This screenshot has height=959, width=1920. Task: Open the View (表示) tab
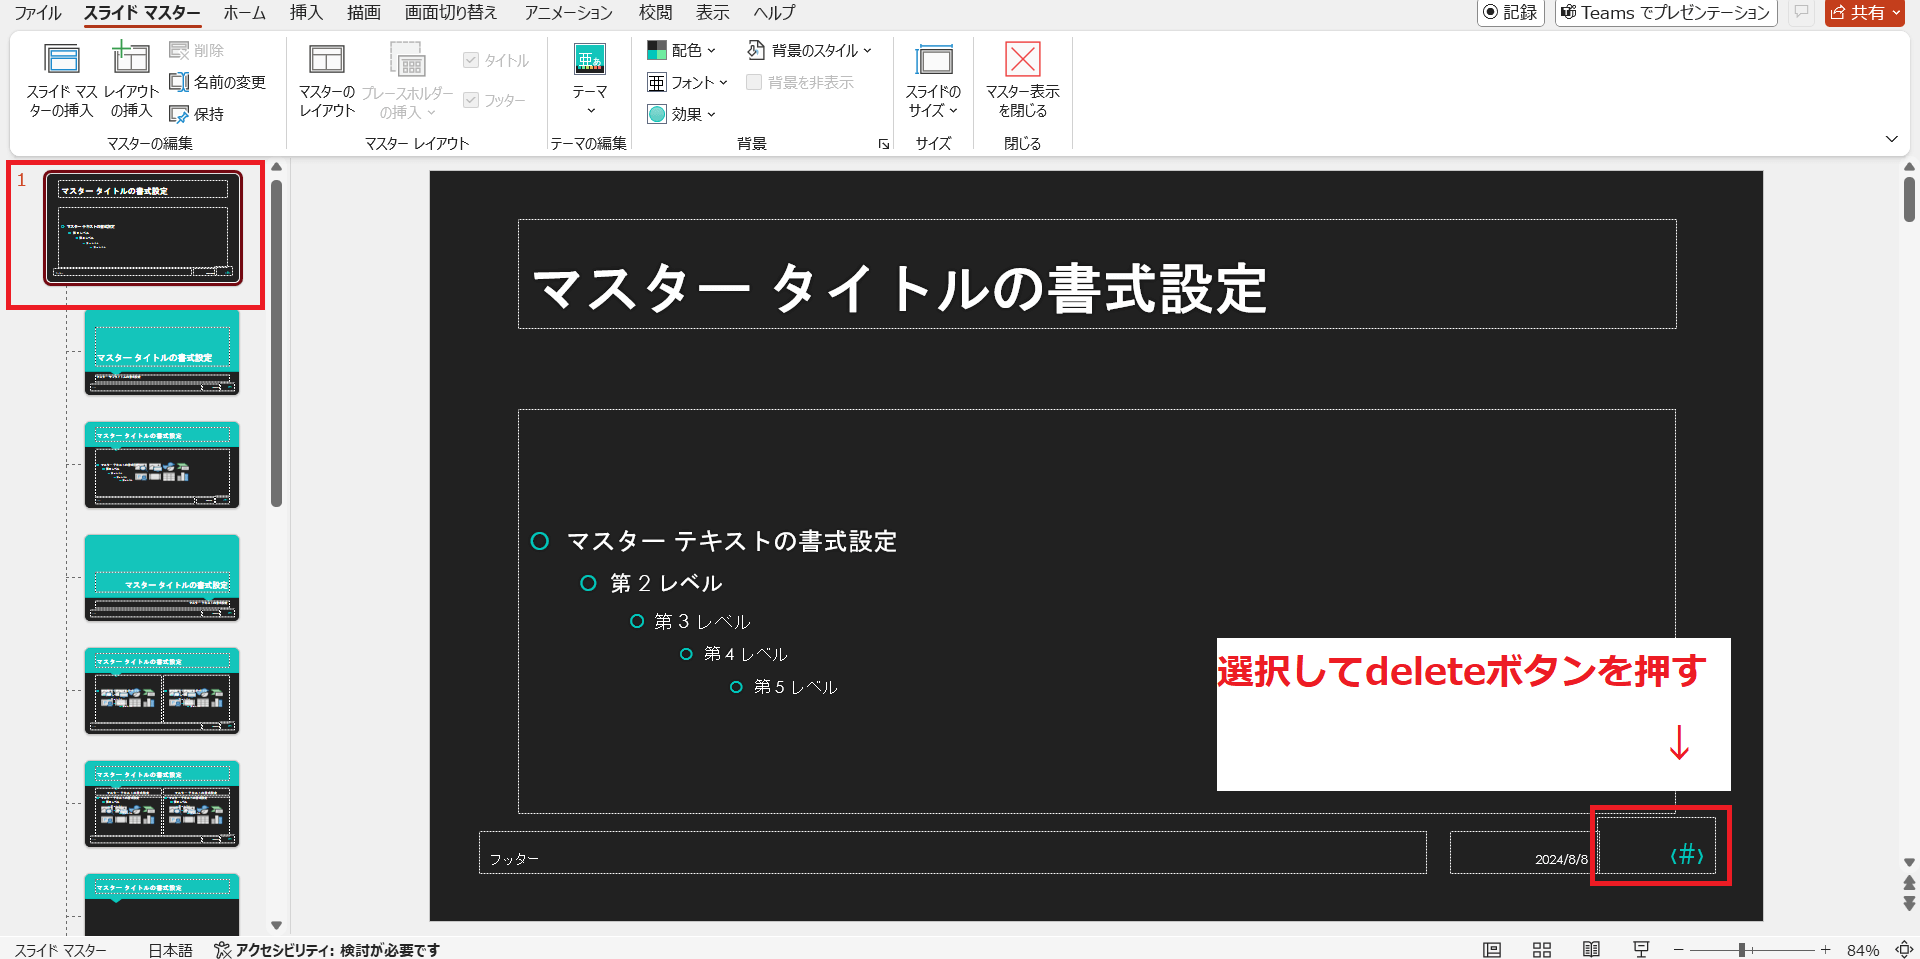pos(713,12)
